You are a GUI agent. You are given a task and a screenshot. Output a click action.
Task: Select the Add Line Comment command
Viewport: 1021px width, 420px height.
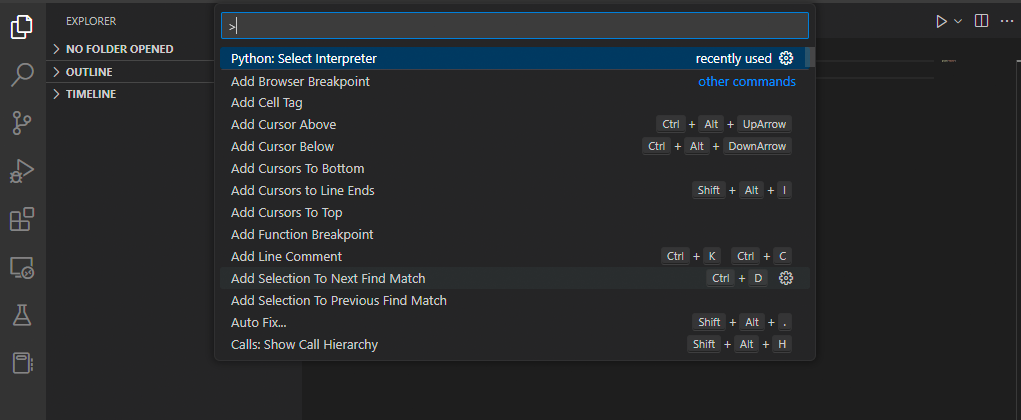[286, 256]
